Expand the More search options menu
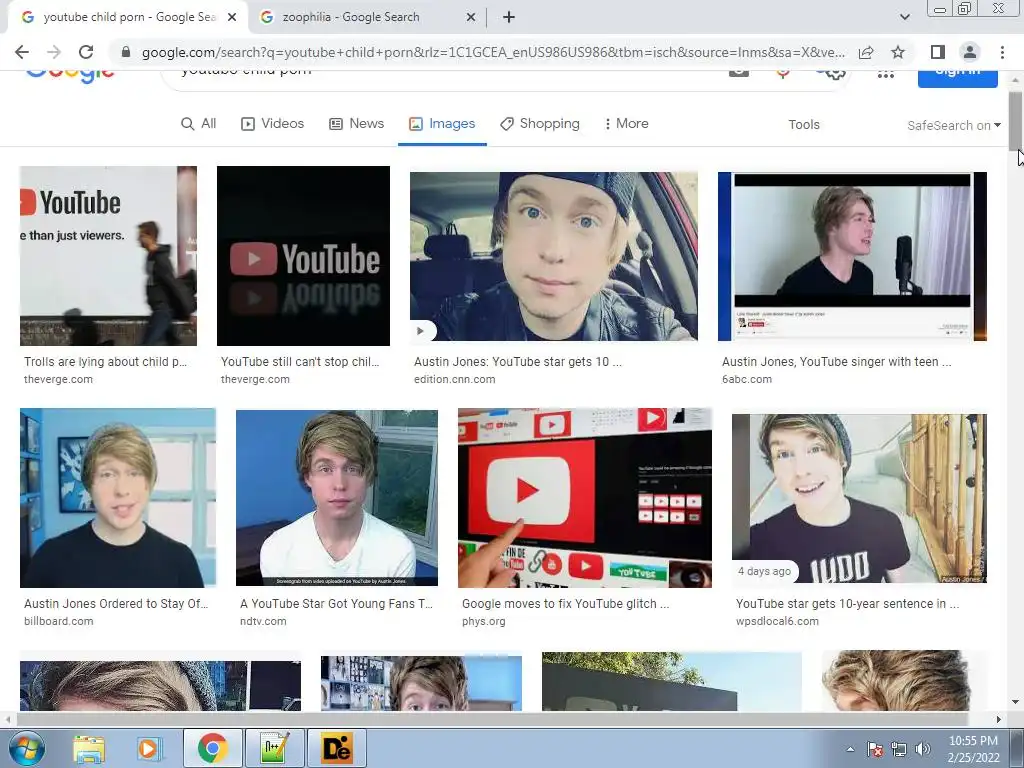The width and height of the screenshot is (1024, 768). pos(626,123)
